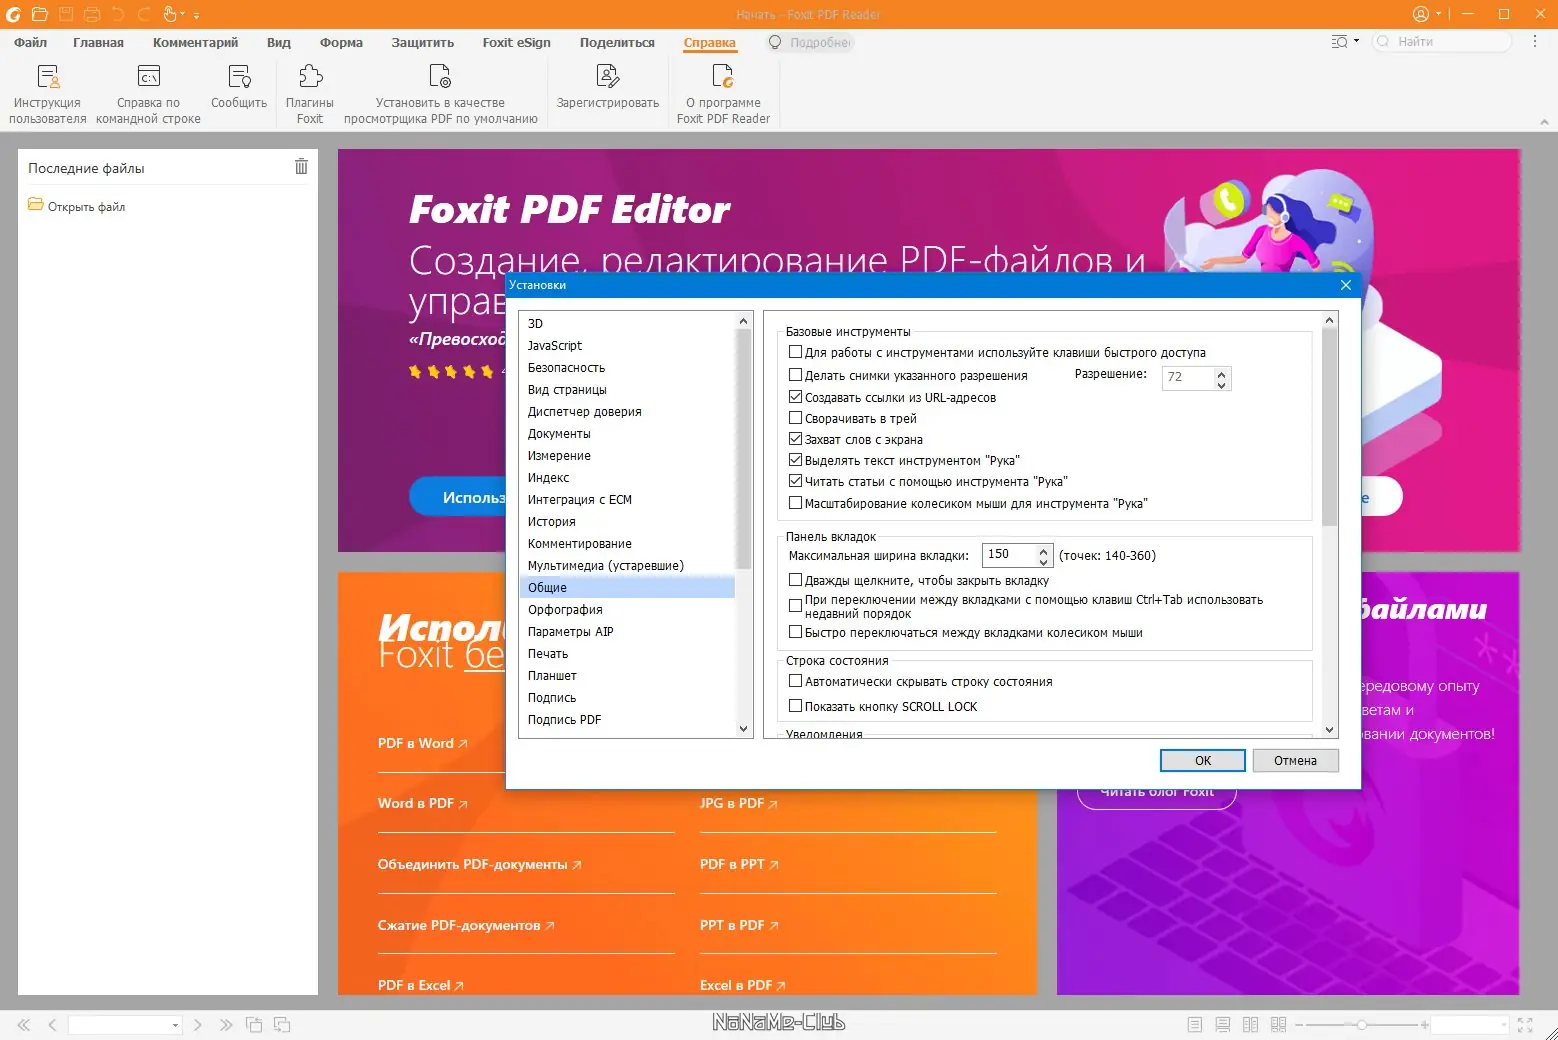This screenshot has width=1558, height=1040.
Task: Go to previous page in status bar
Action: click(x=52, y=1024)
